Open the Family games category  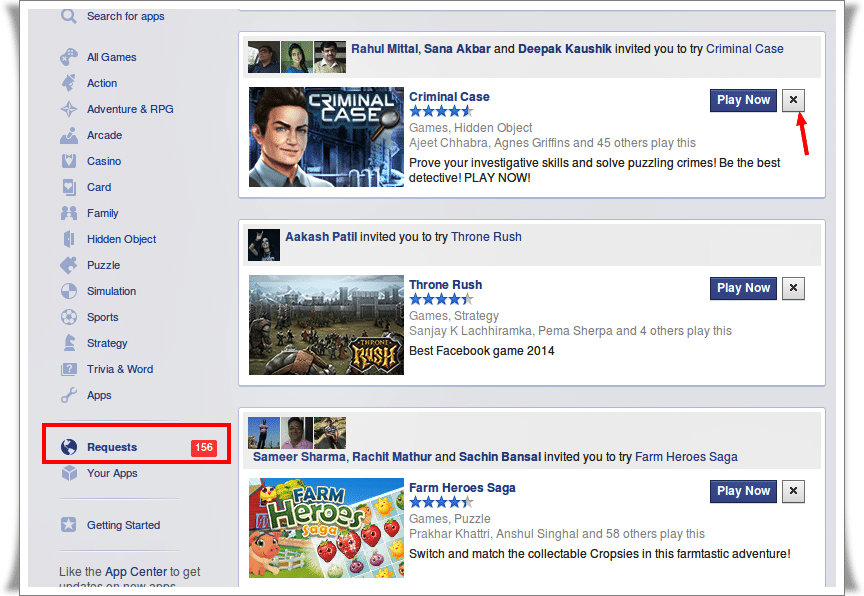point(102,213)
